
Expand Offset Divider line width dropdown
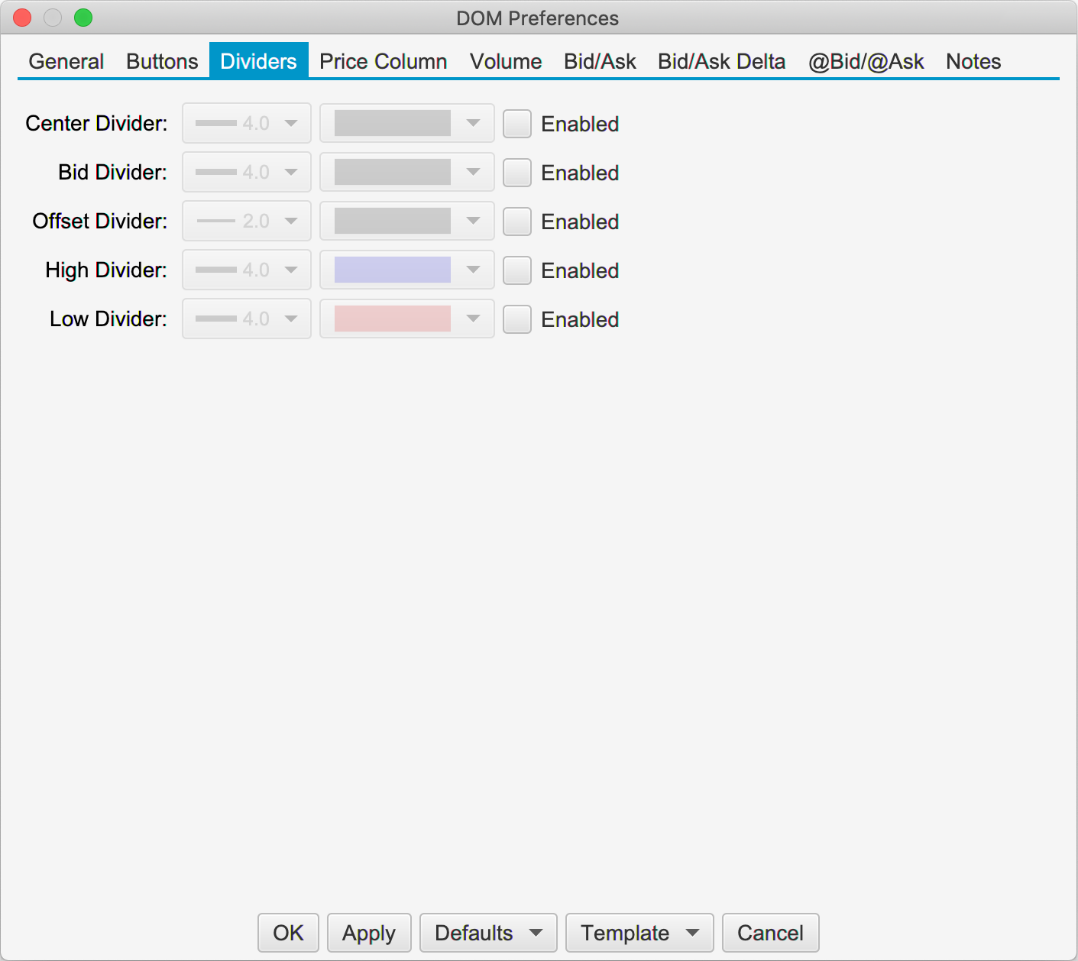click(247, 222)
